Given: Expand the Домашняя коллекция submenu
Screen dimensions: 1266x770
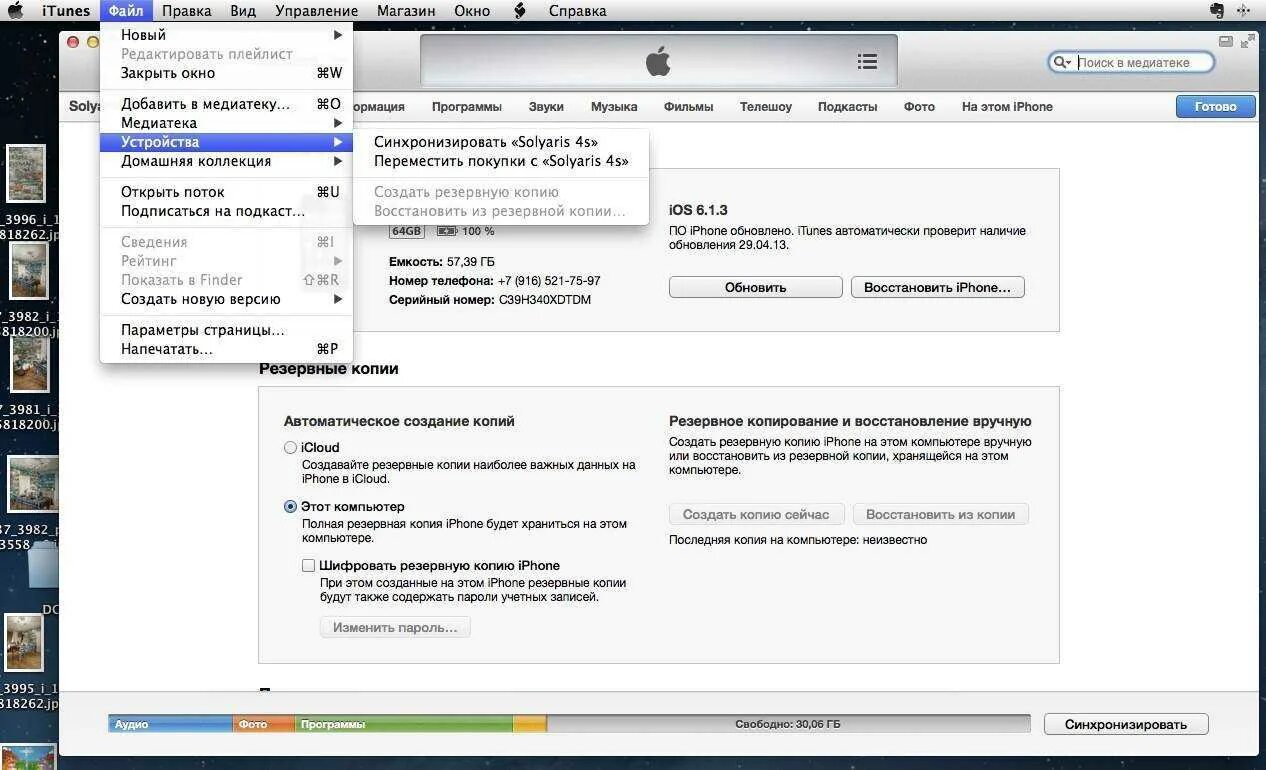Looking at the screenshot, I should tap(226, 161).
